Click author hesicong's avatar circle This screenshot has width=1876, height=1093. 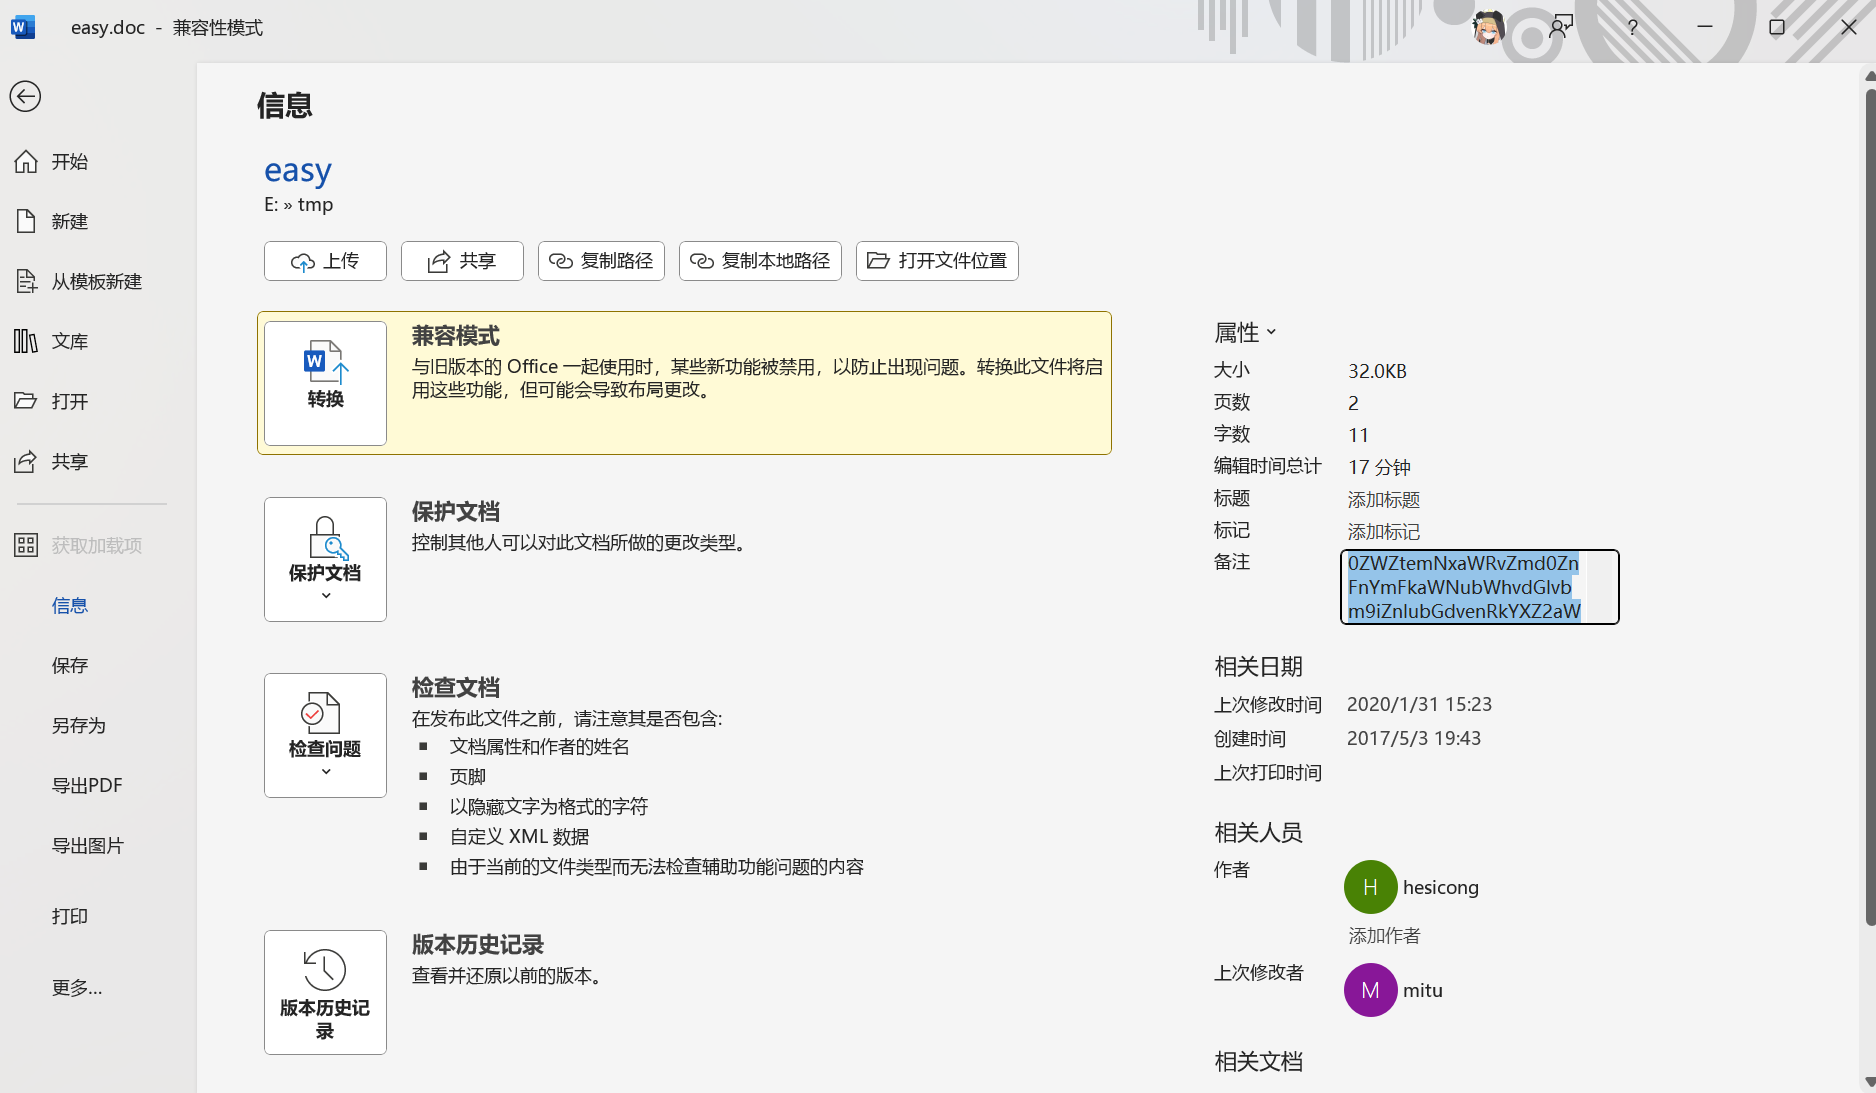(1370, 887)
